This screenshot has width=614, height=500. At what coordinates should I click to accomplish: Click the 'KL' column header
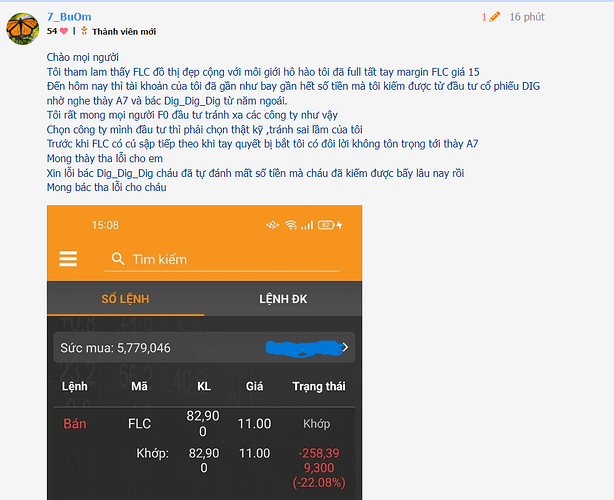tap(204, 386)
